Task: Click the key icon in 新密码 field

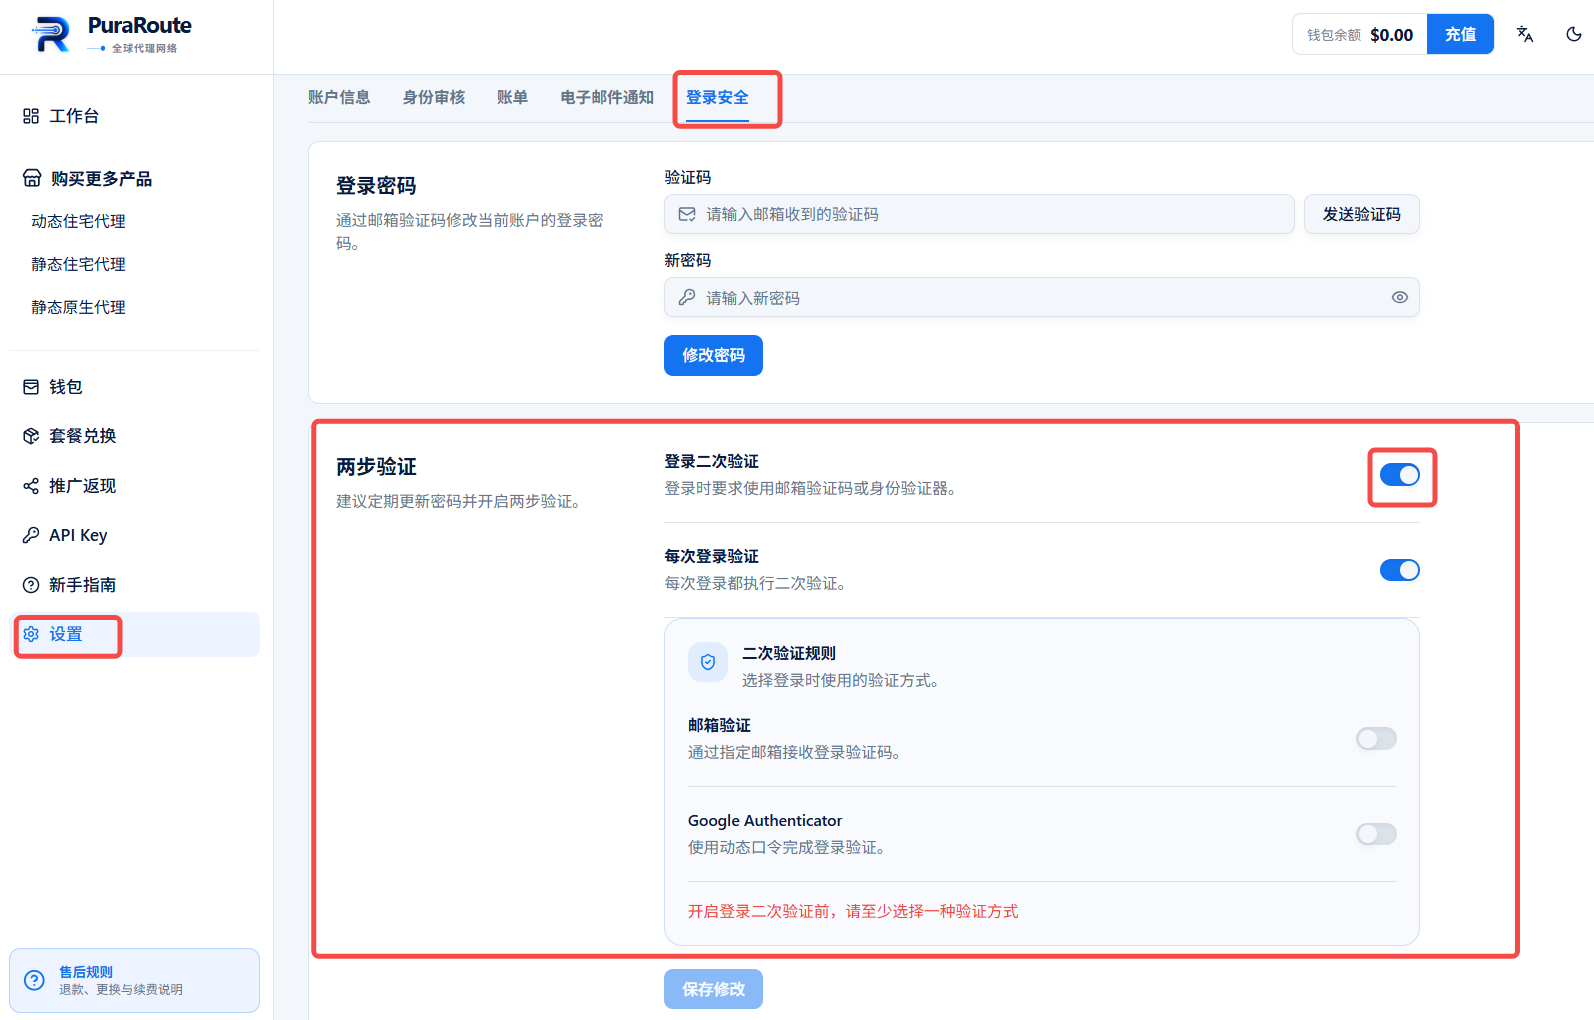Action: [x=687, y=297]
